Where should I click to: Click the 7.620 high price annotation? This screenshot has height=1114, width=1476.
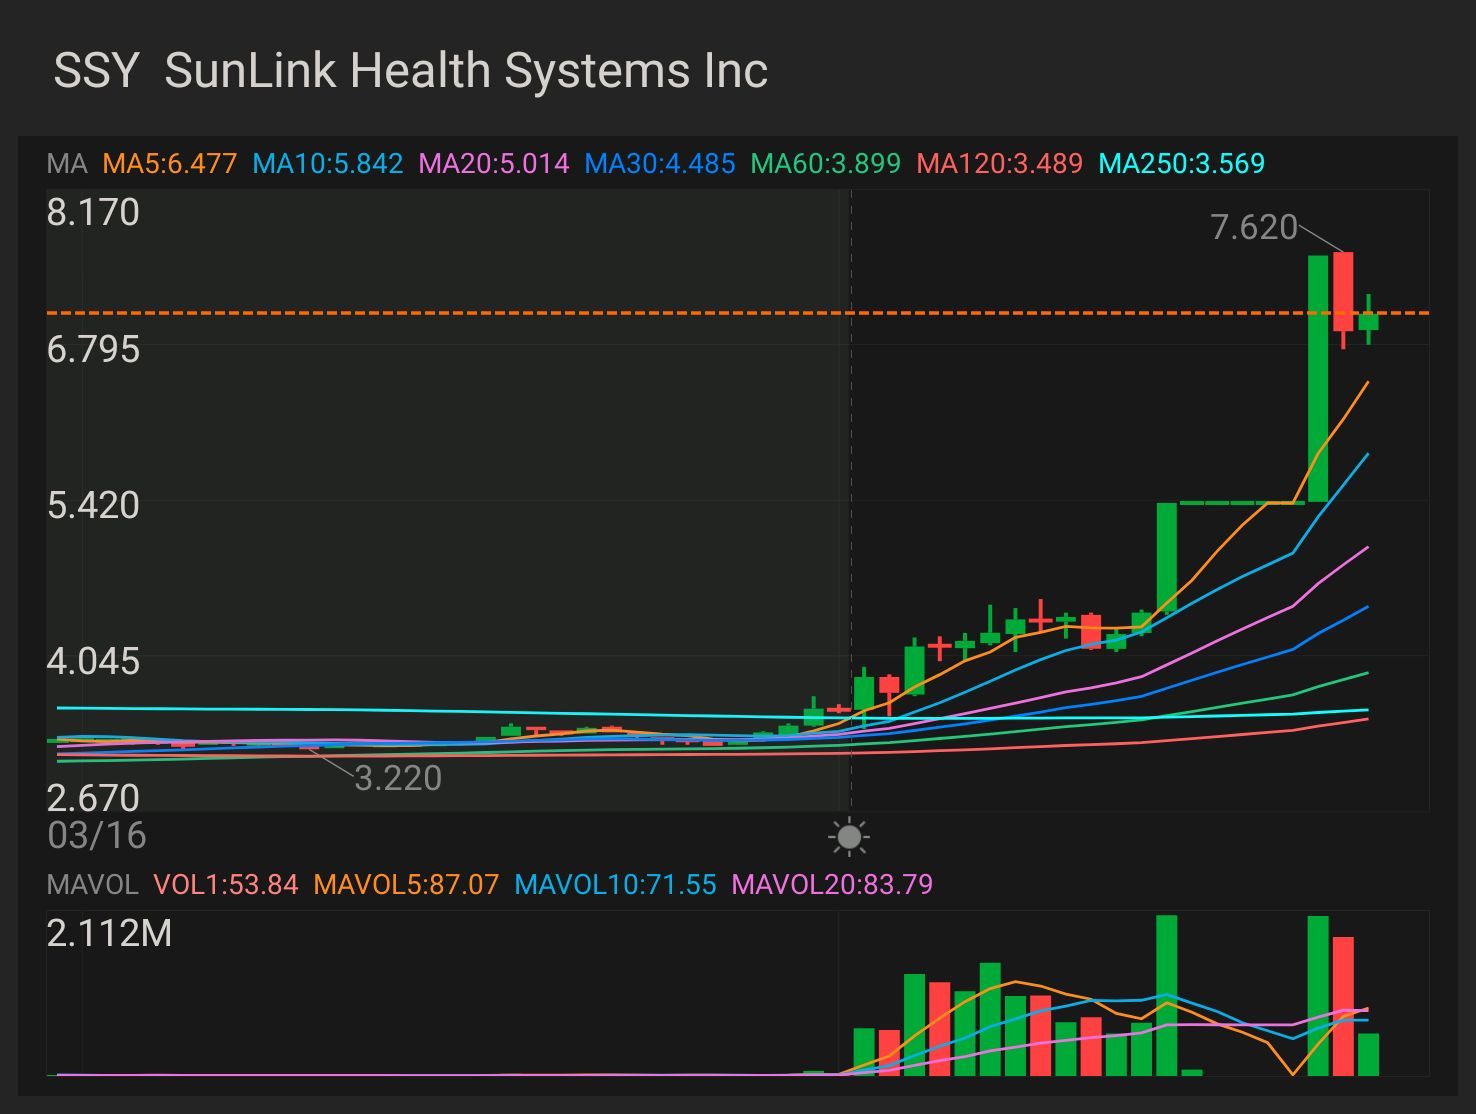point(1253,228)
